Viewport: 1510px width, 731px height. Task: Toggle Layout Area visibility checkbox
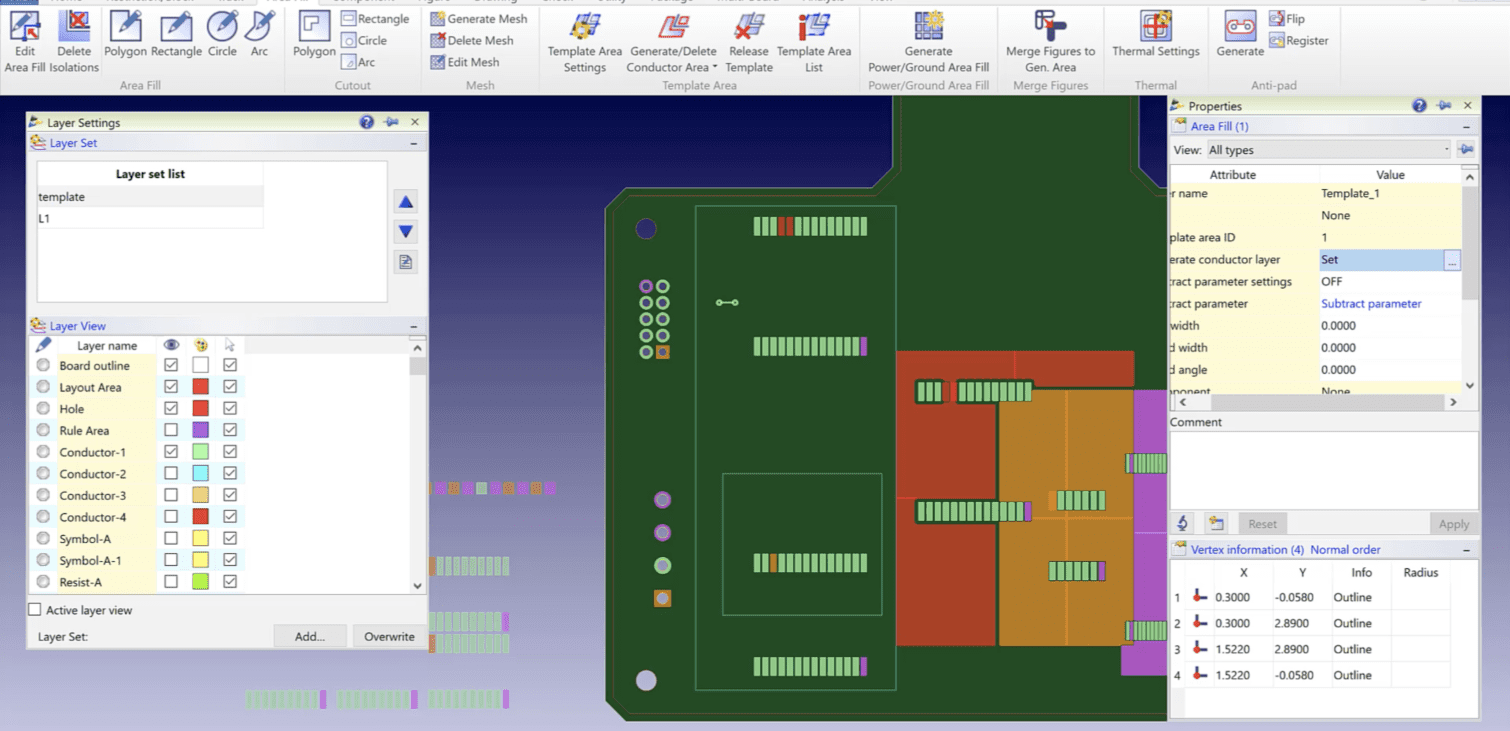pos(171,387)
